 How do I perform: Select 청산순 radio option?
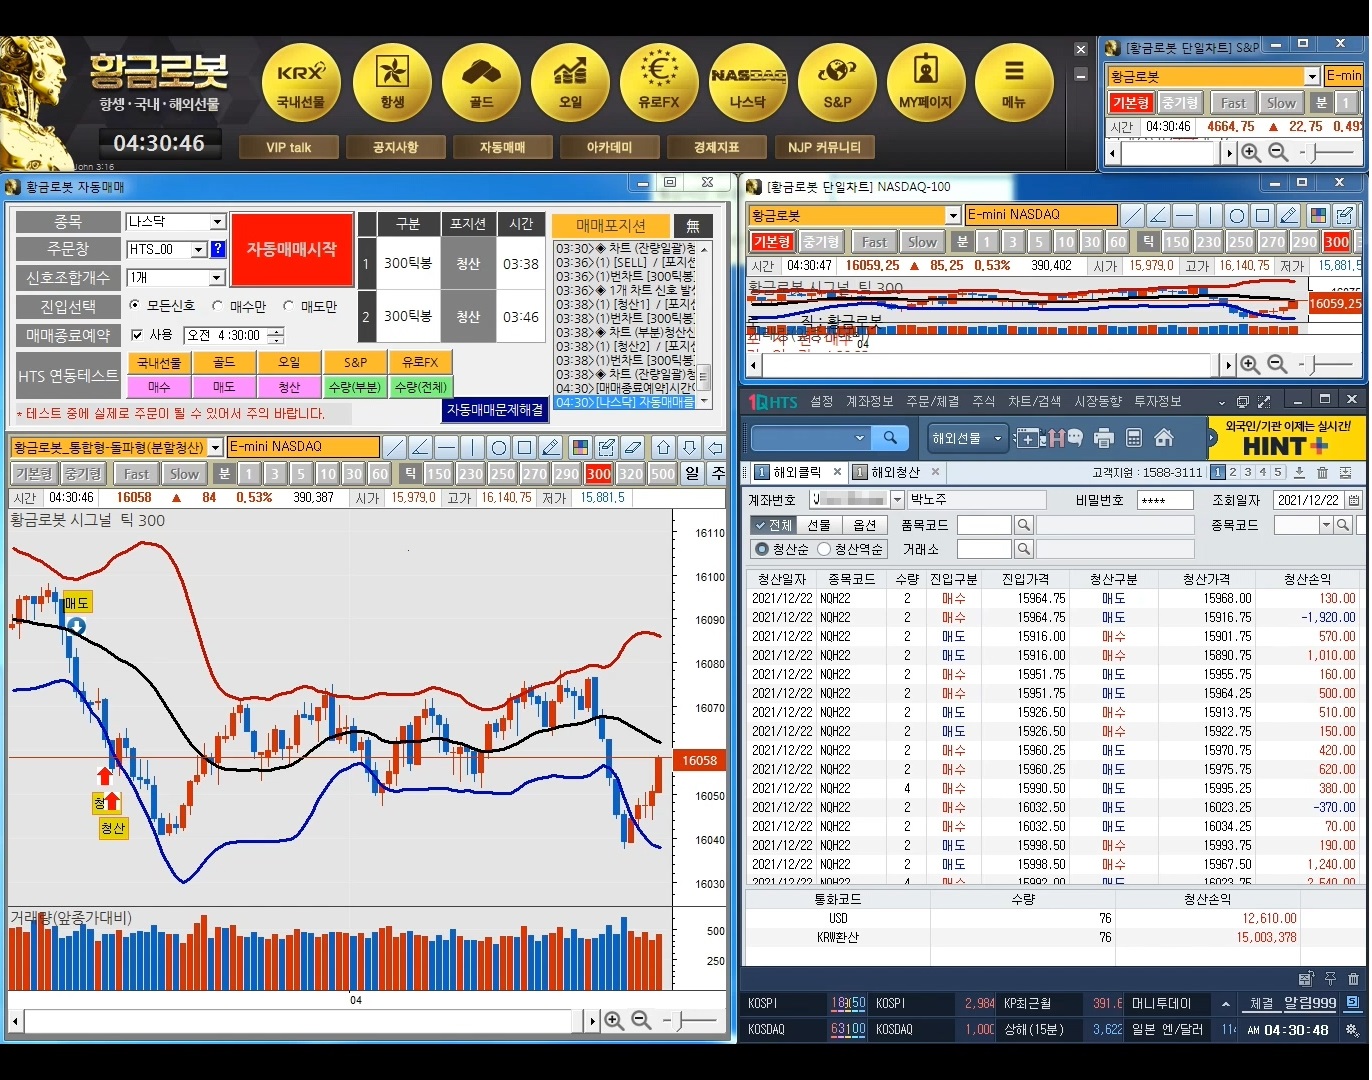(x=762, y=549)
